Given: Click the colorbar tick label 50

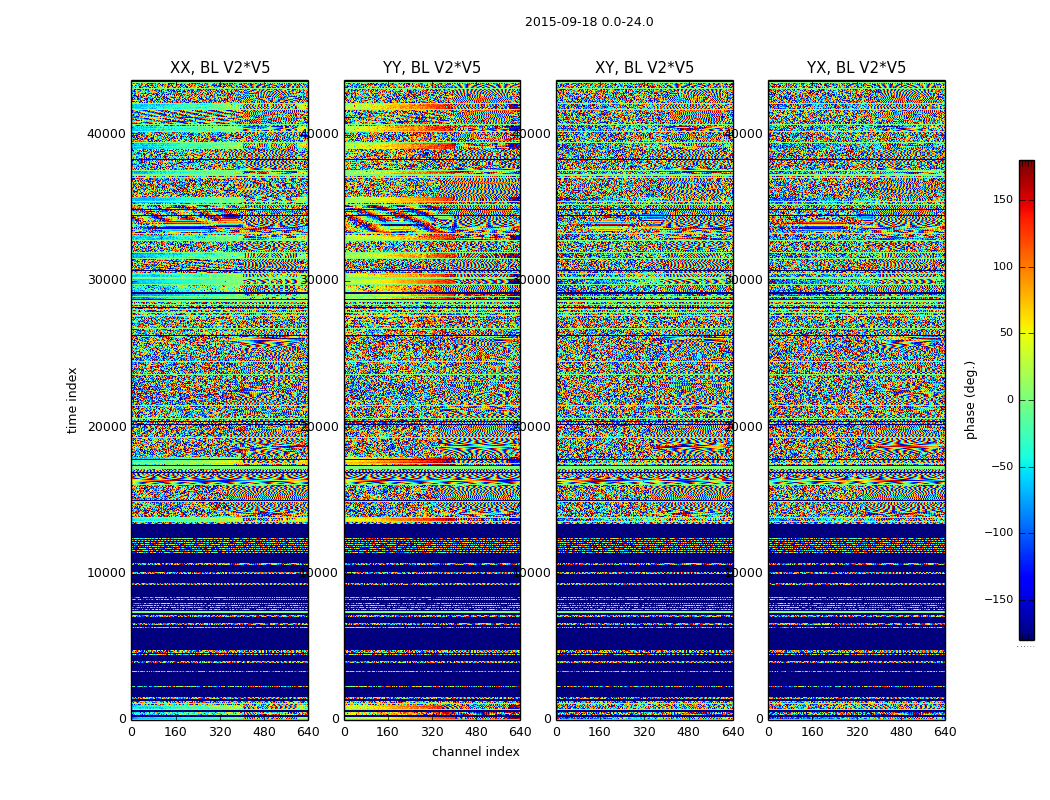Looking at the screenshot, I should pos(1004,333).
